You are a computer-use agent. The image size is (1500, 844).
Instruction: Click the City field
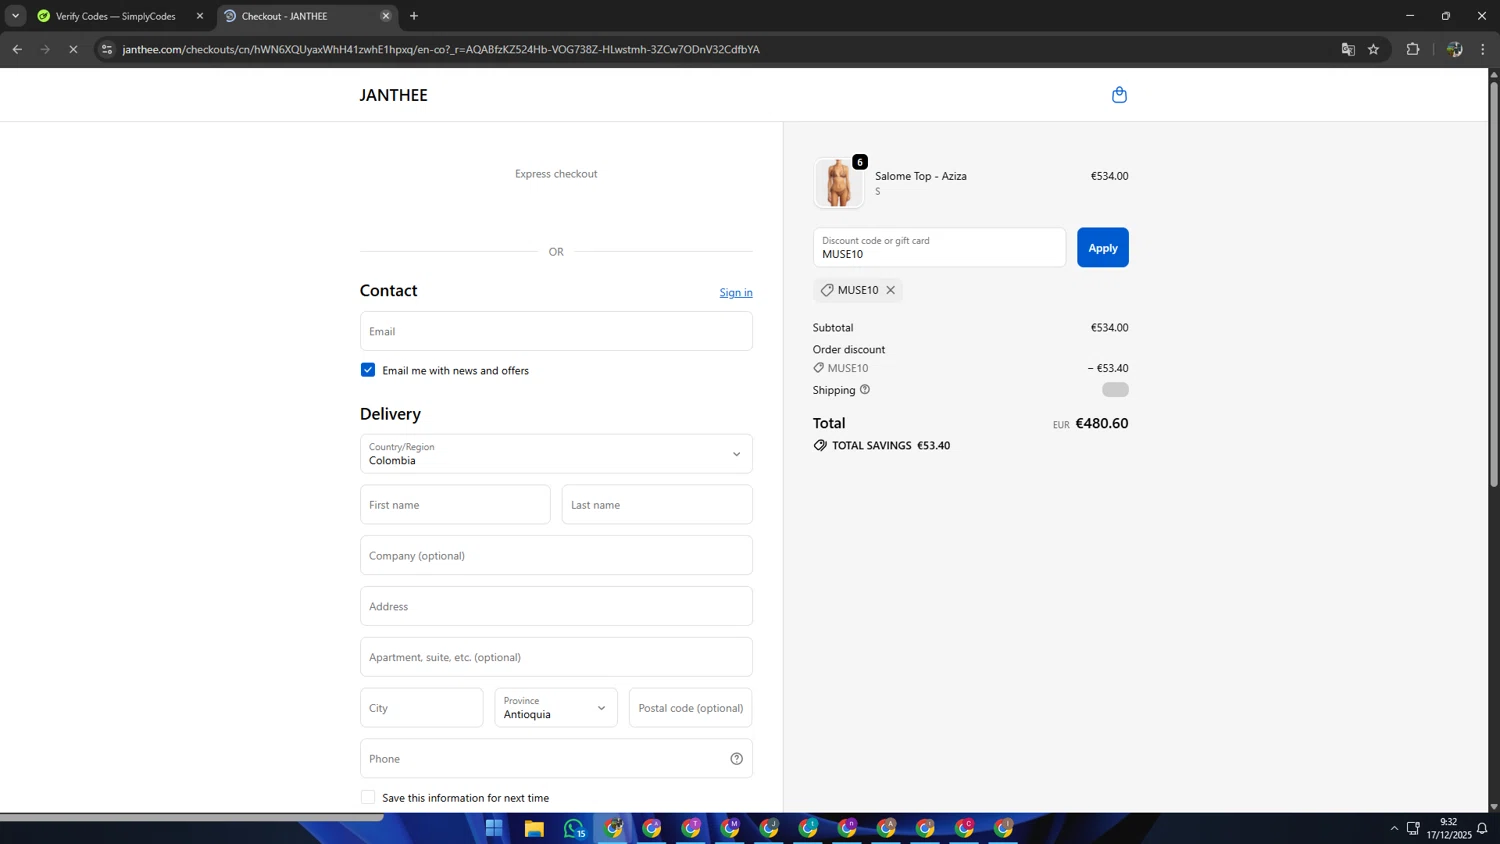tap(422, 708)
